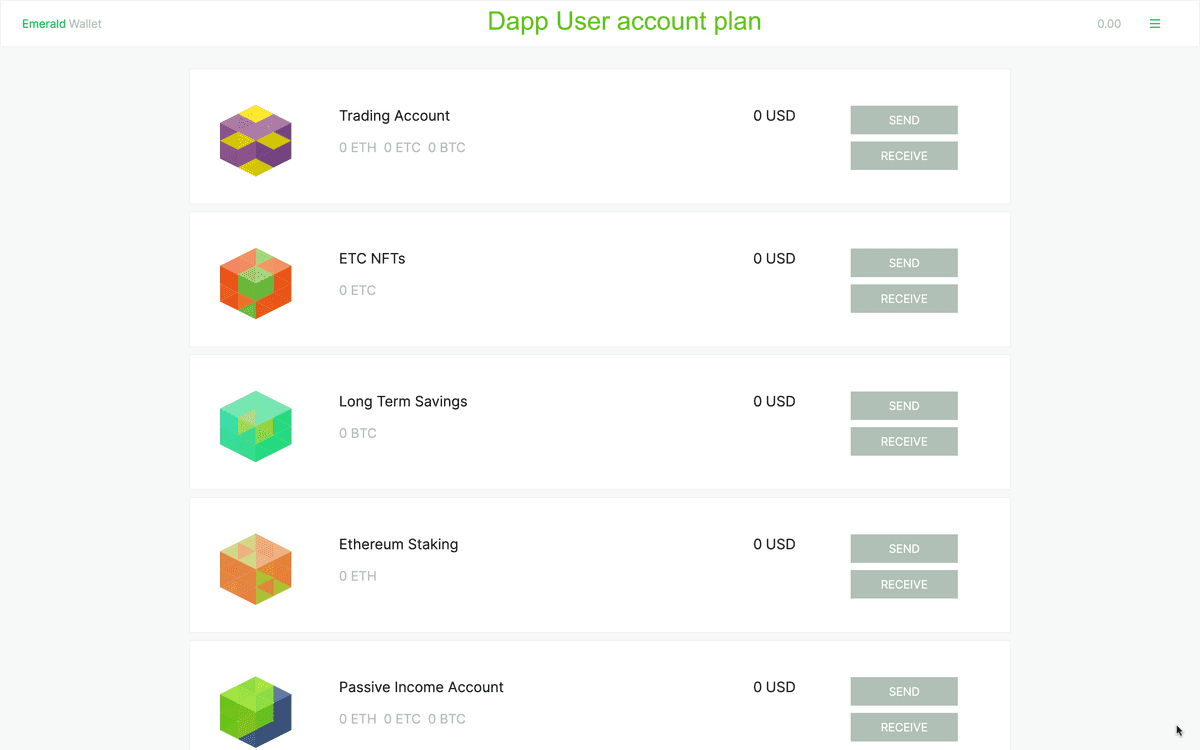The image size is (1200, 750).
Task: Open the hamburger menu in the header
Action: pyautogui.click(x=1155, y=23)
